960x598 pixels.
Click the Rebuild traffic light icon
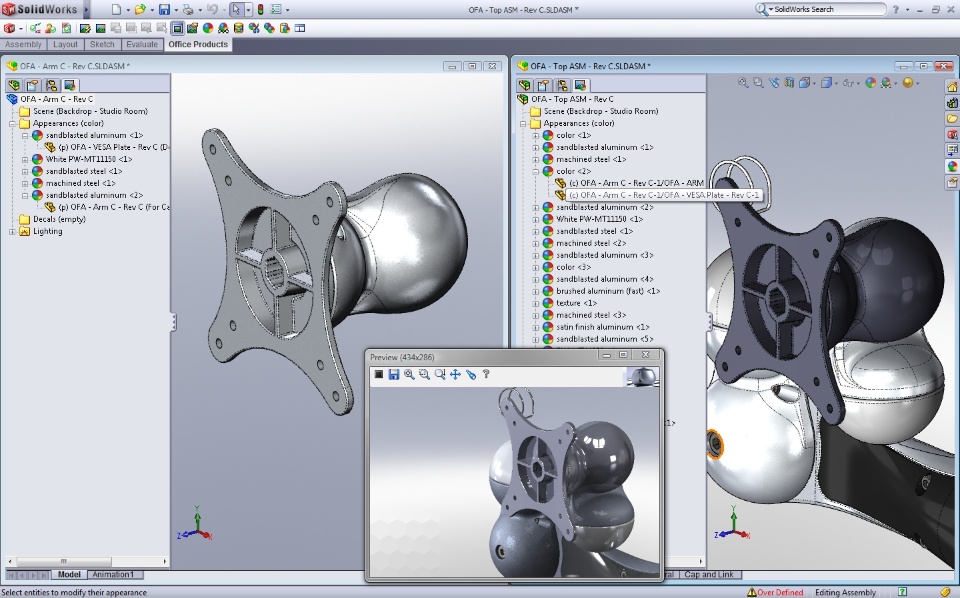260,9
